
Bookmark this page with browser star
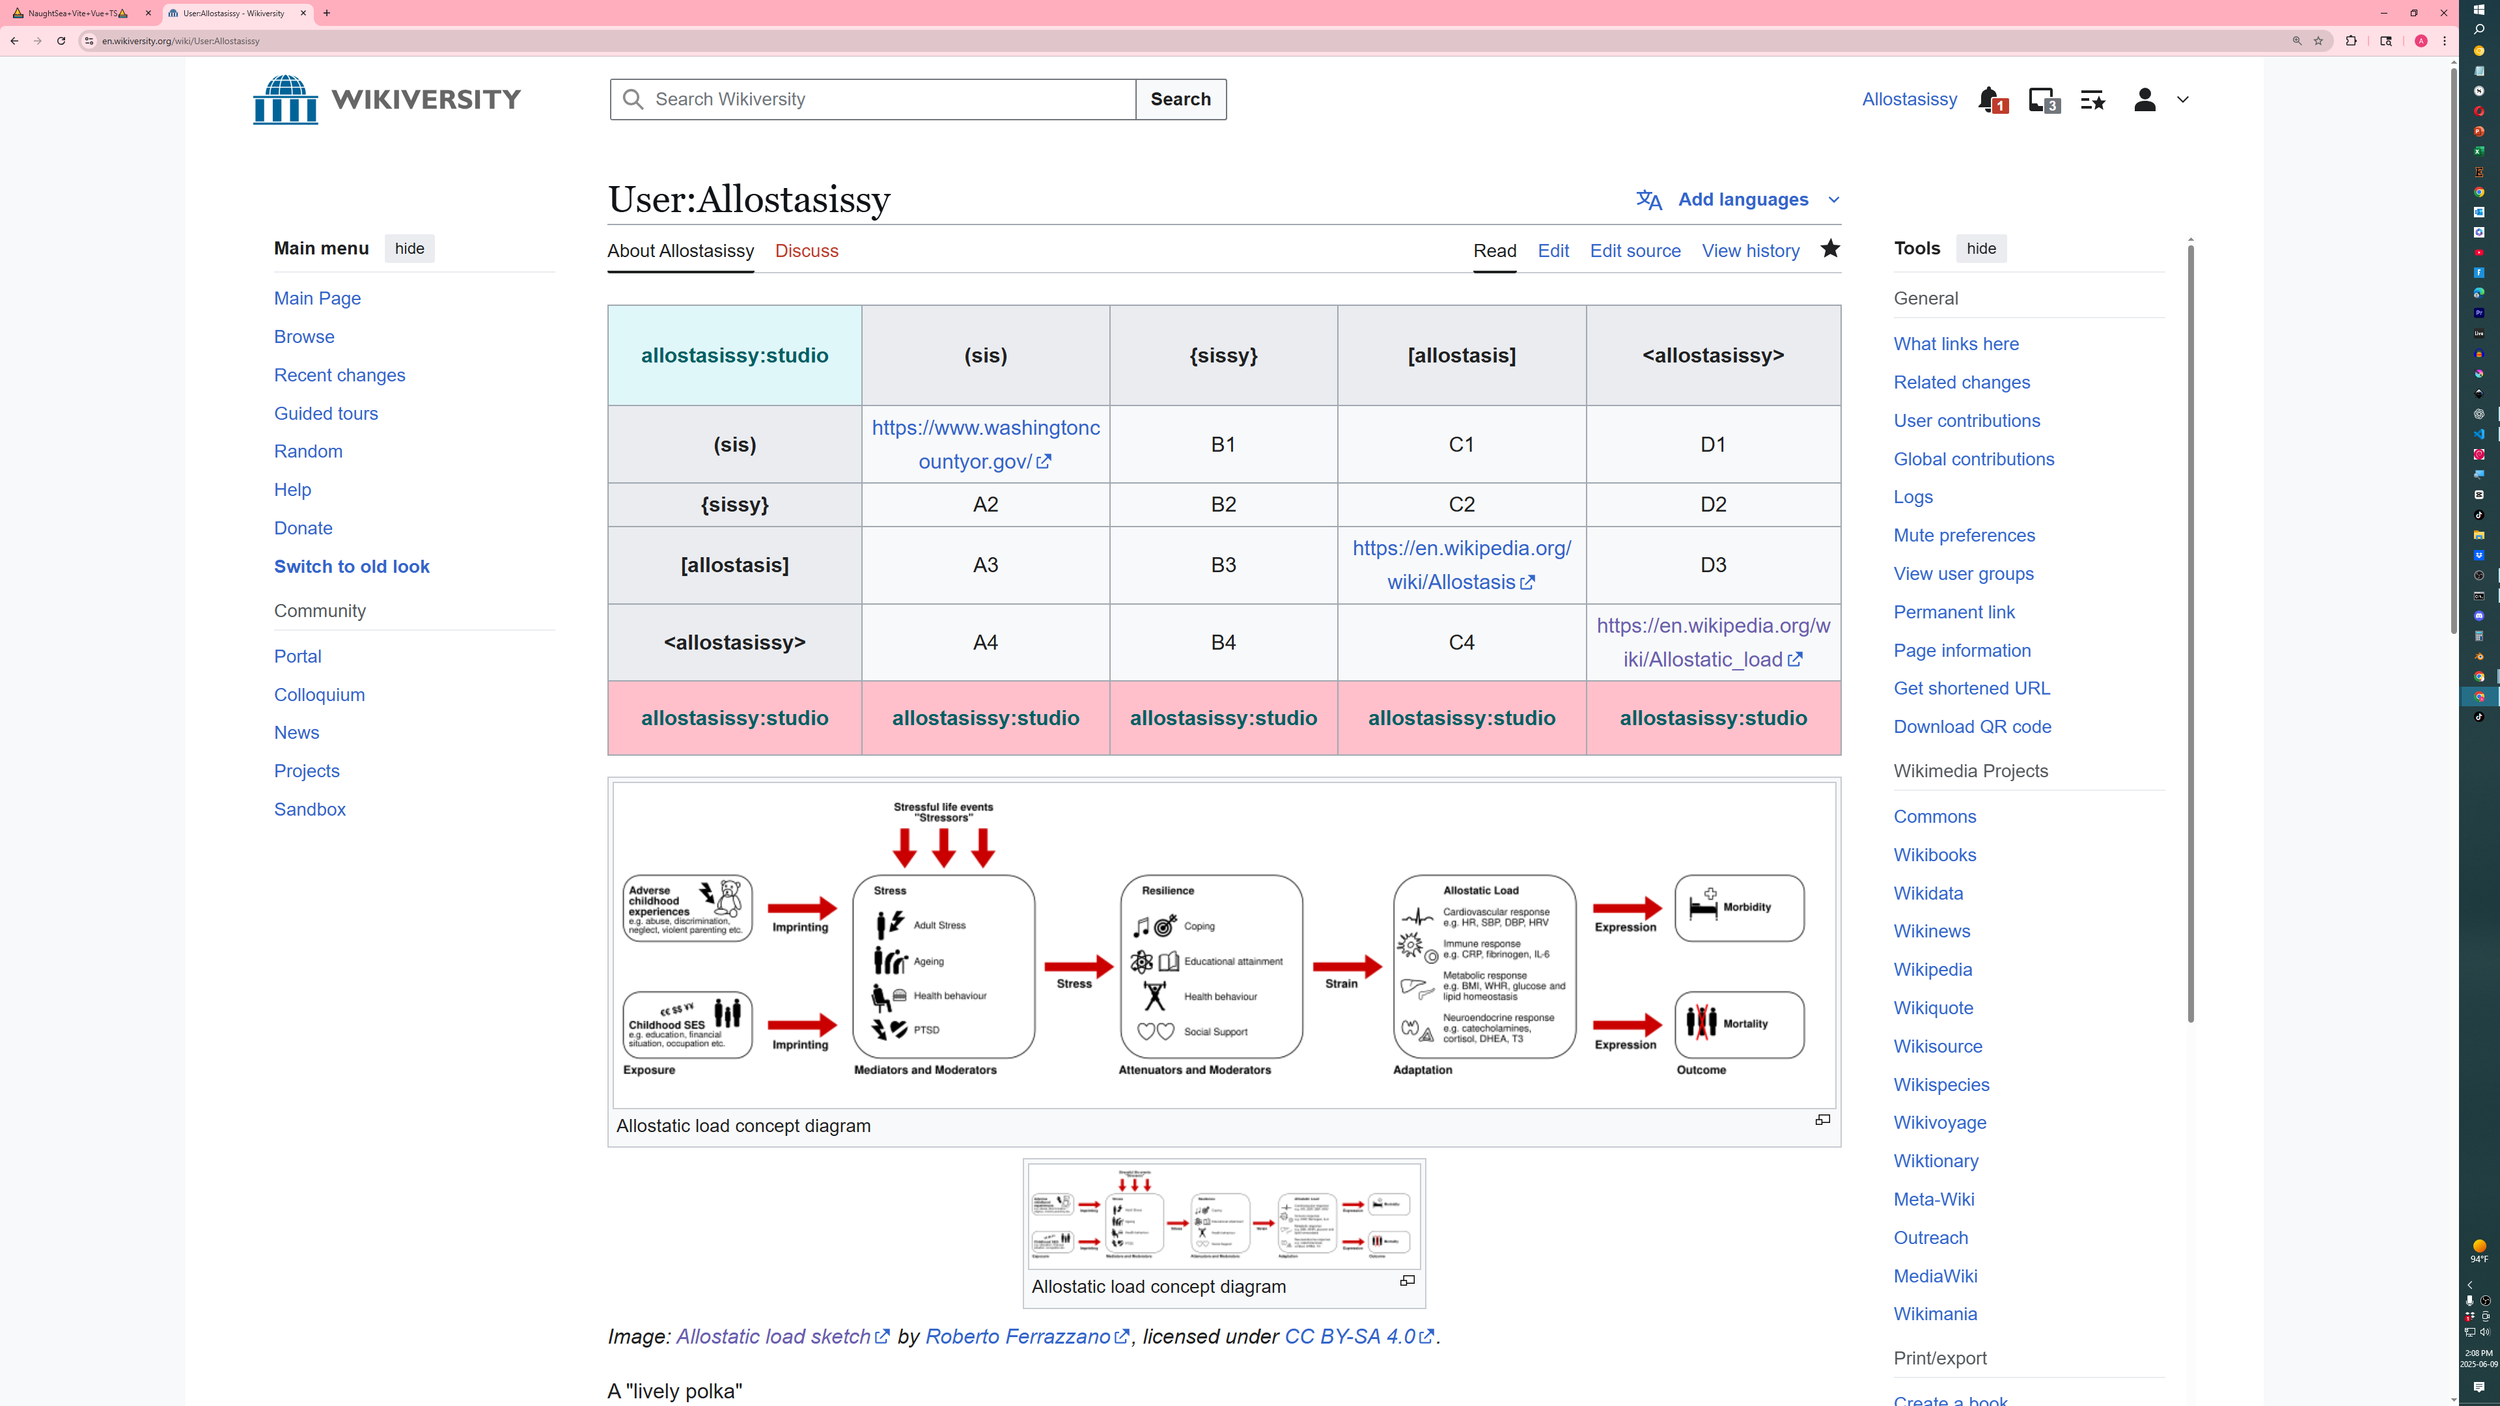click(x=2318, y=41)
